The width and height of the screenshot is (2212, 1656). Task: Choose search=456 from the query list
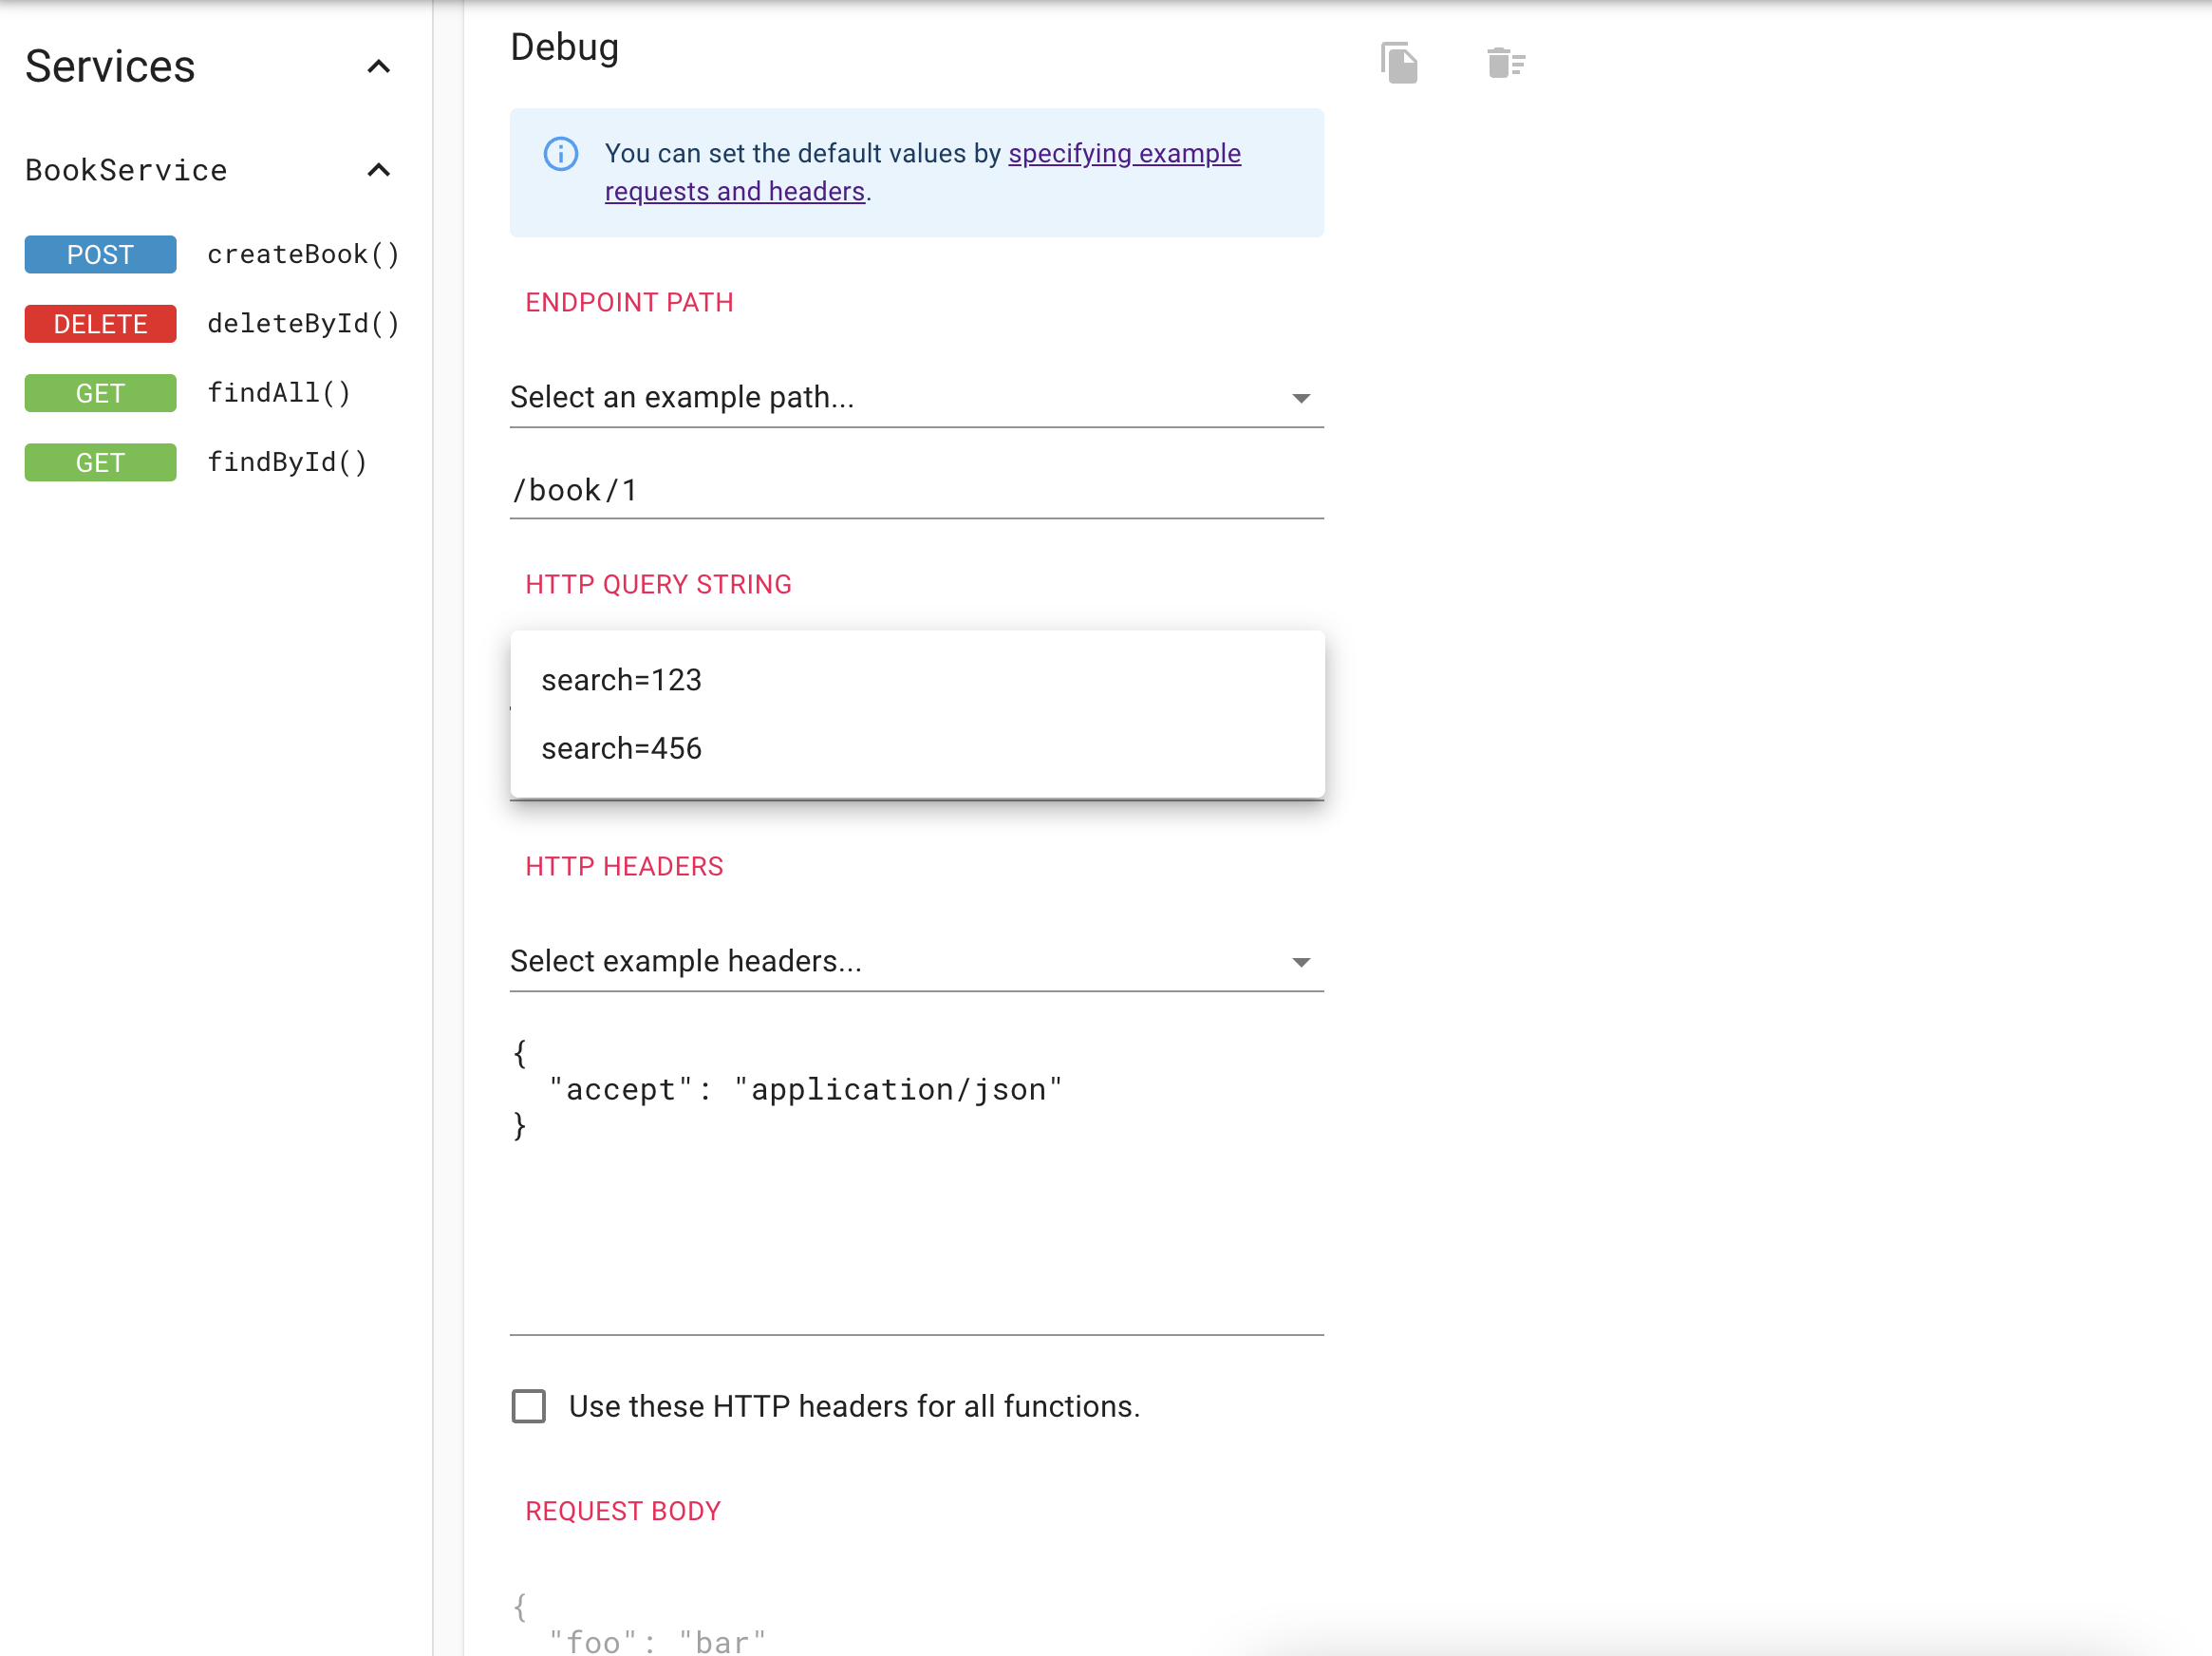pos(621,748)
